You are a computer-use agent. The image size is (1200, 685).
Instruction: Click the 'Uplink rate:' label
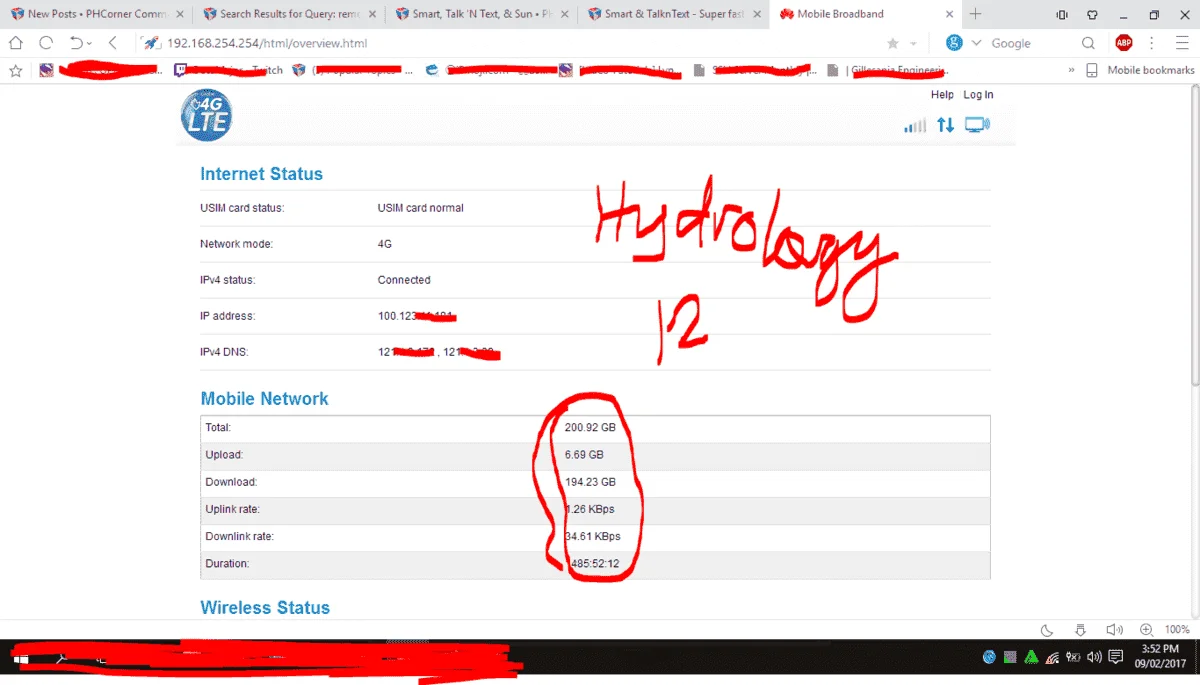pyautogui.click(x=232, y=509)
